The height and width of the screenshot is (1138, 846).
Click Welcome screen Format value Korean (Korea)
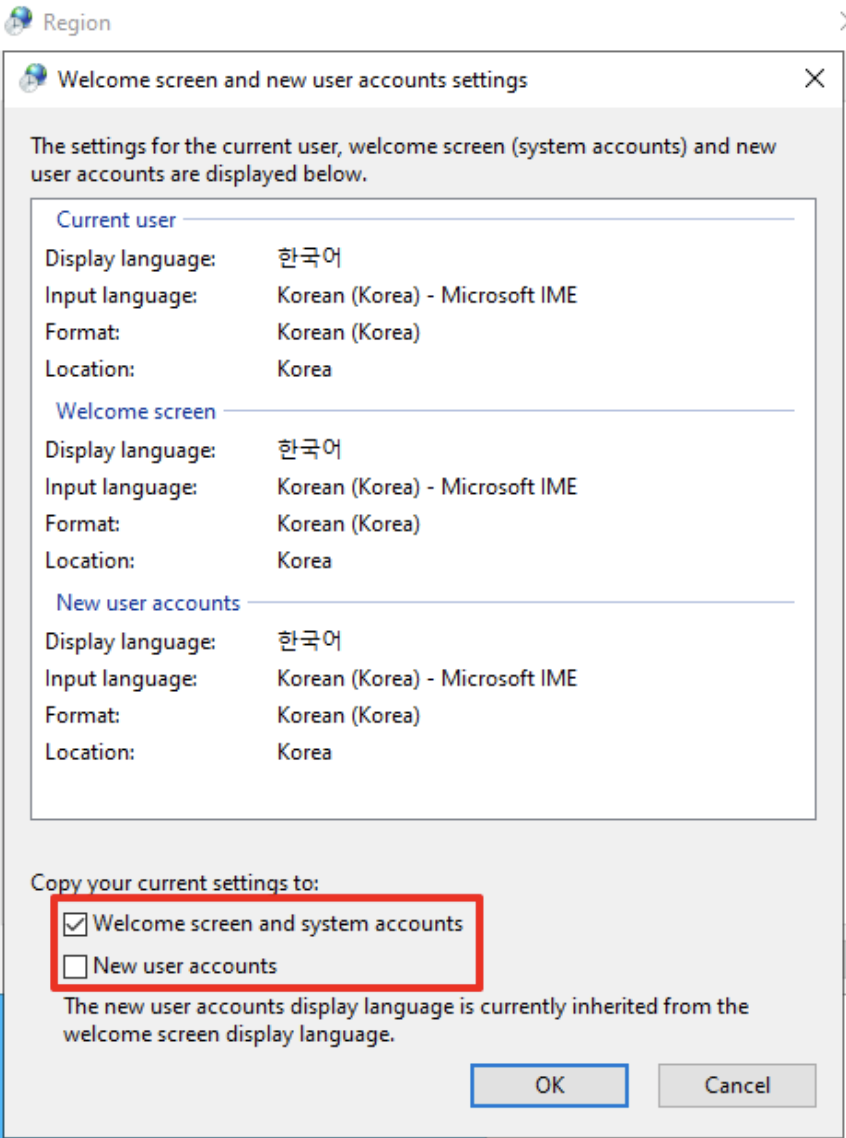click(x=348, y=524)
